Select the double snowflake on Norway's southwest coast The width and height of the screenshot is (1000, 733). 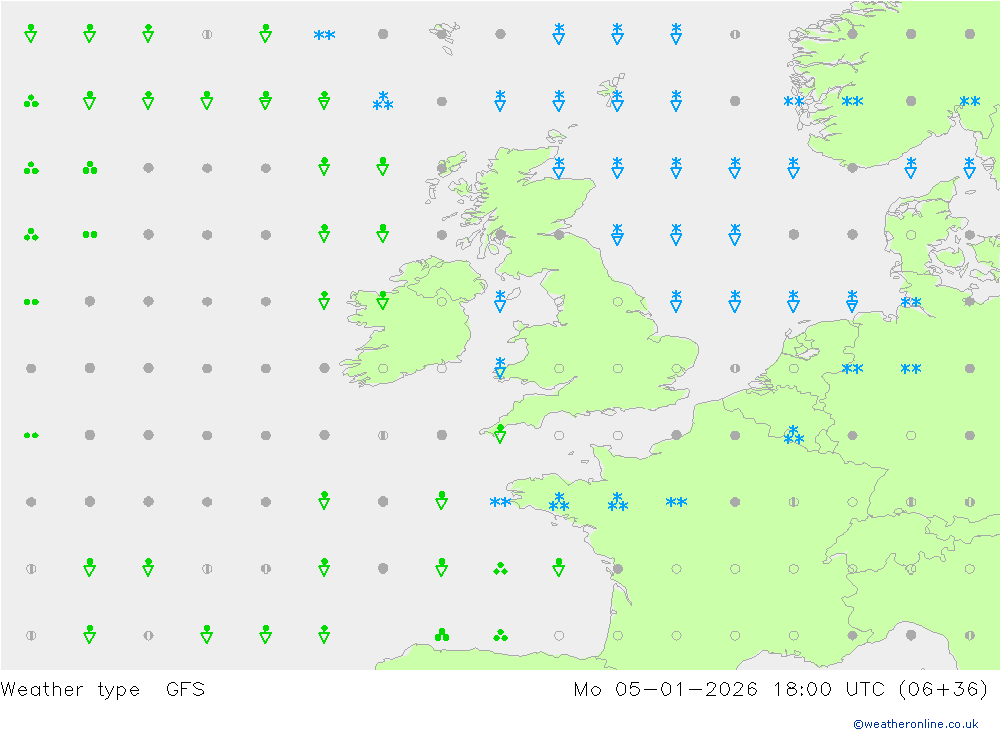[x=793, y=101]
